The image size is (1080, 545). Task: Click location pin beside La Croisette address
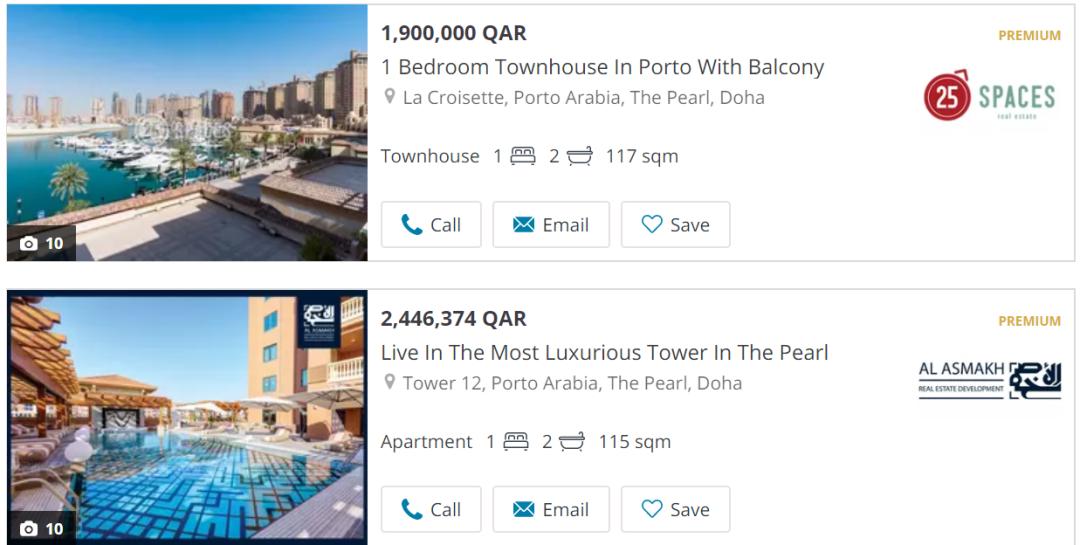point(390,97)
